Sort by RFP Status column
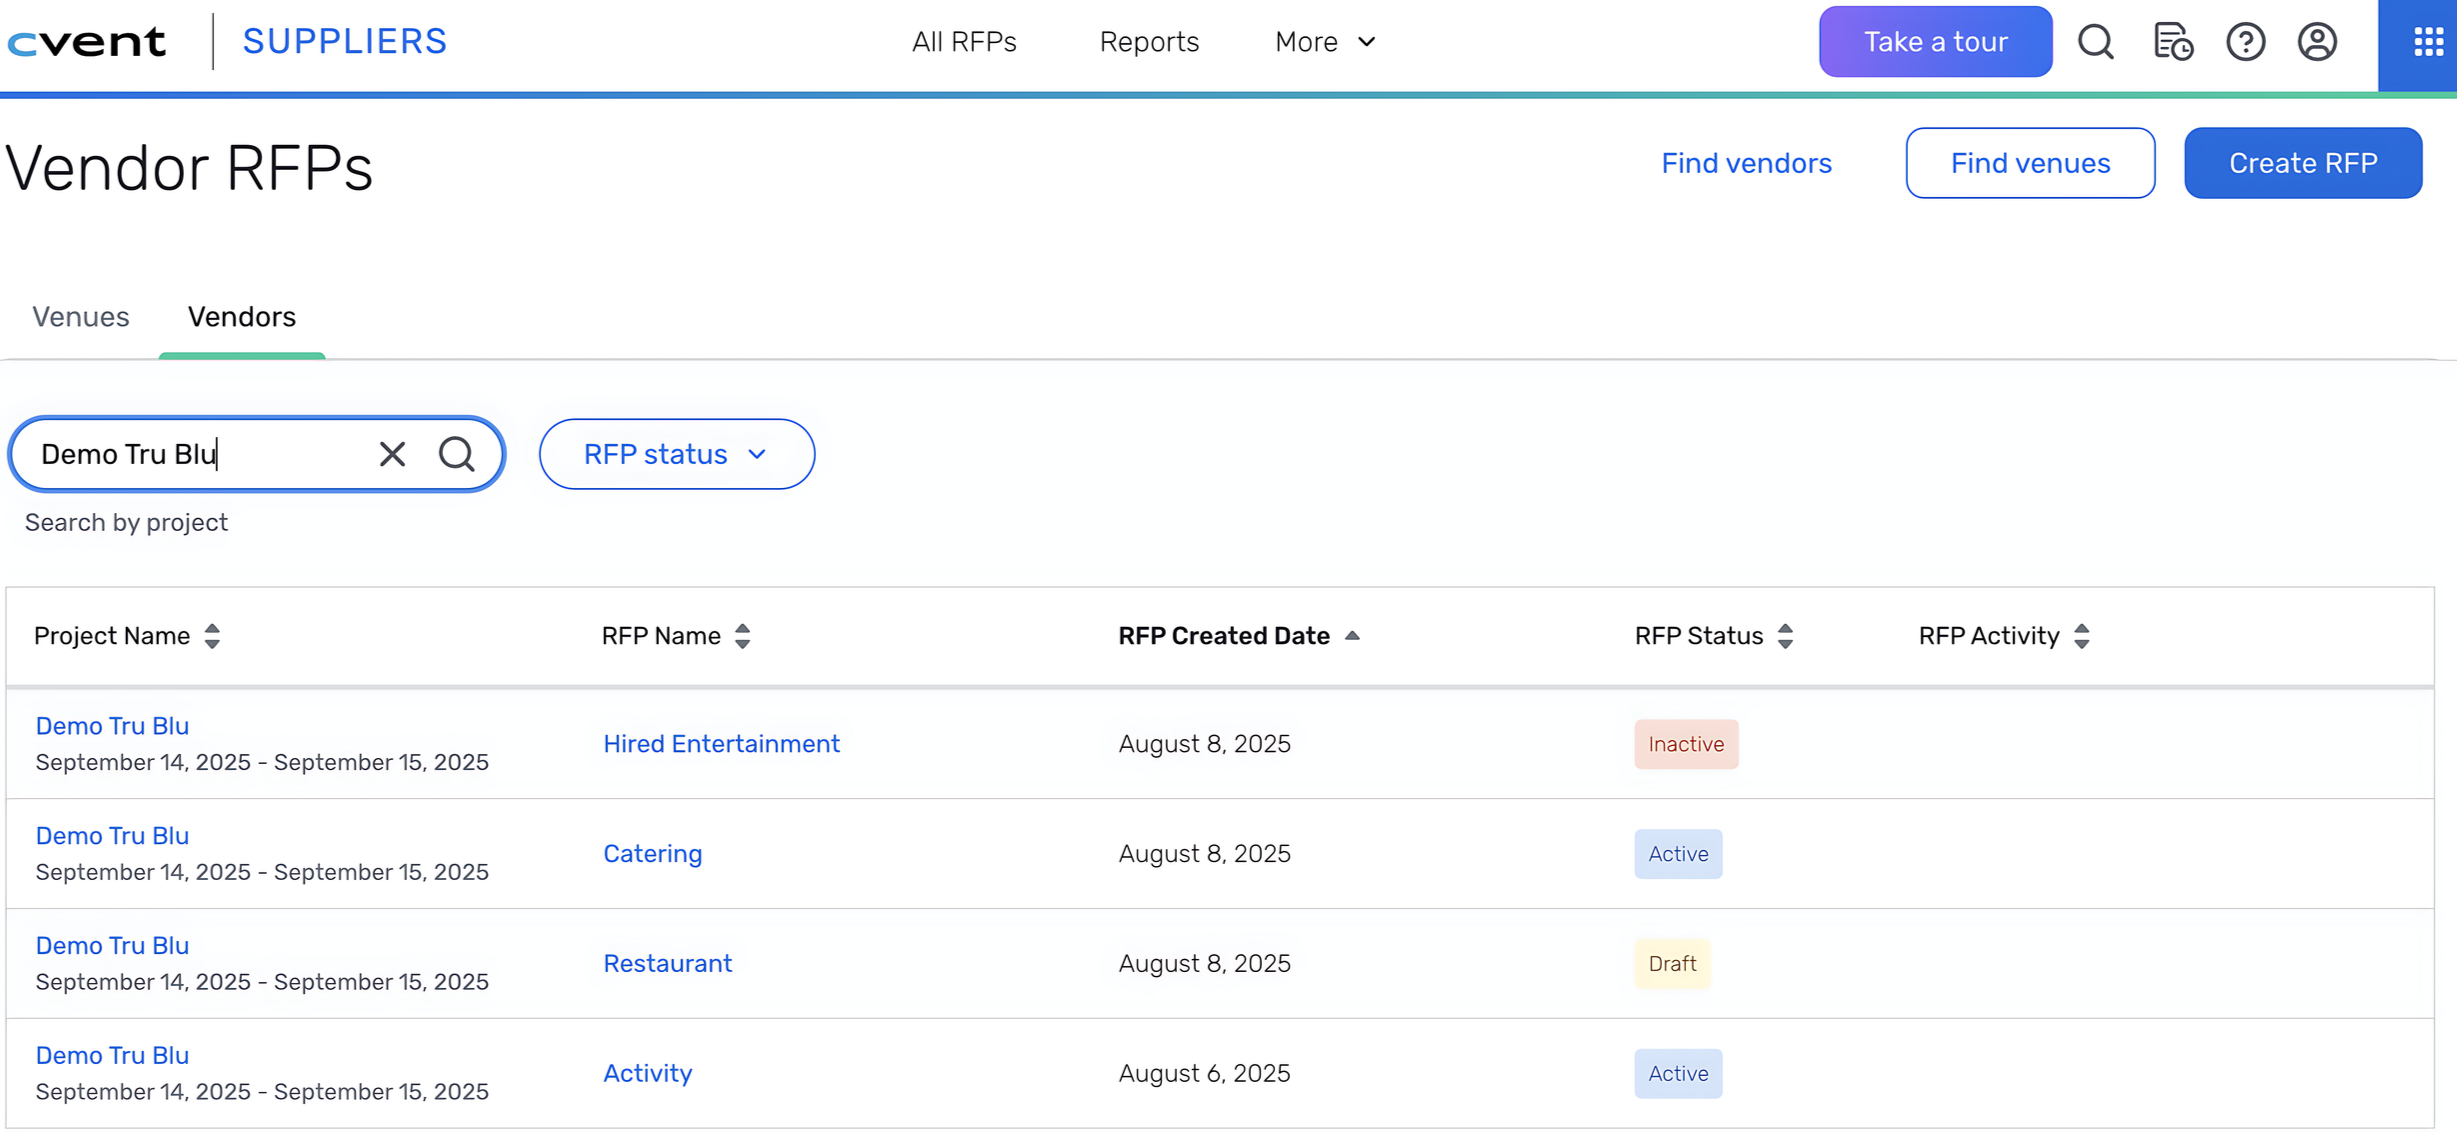 [x=1785, y=636]
